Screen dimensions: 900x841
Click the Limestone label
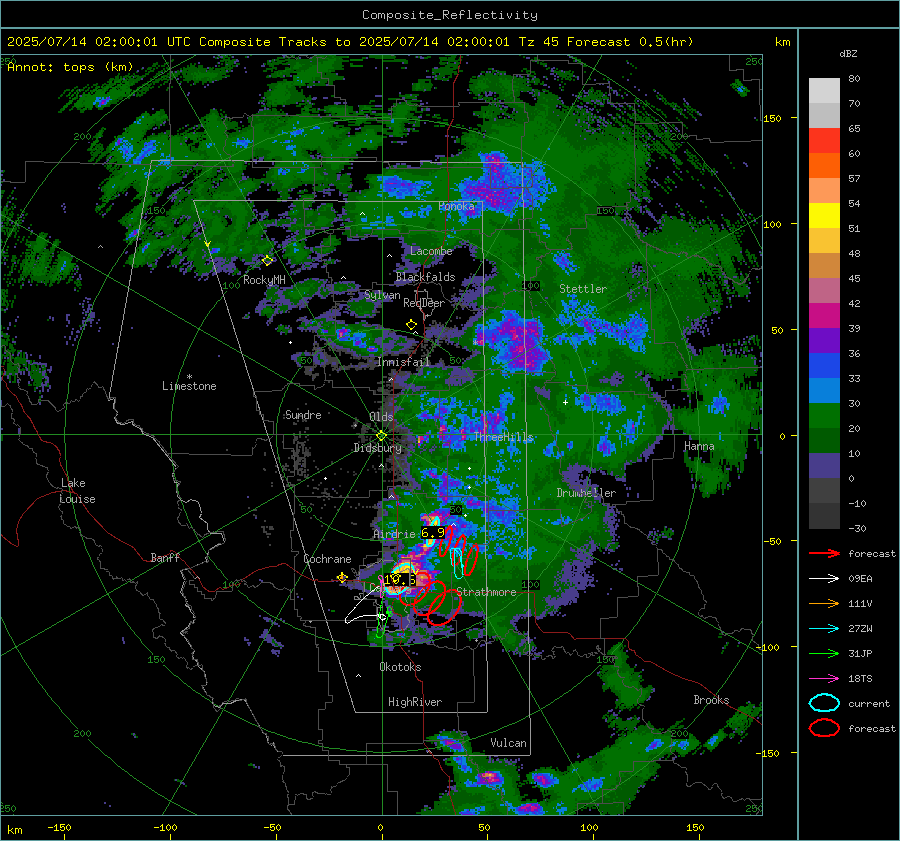[x=189, y=386]
